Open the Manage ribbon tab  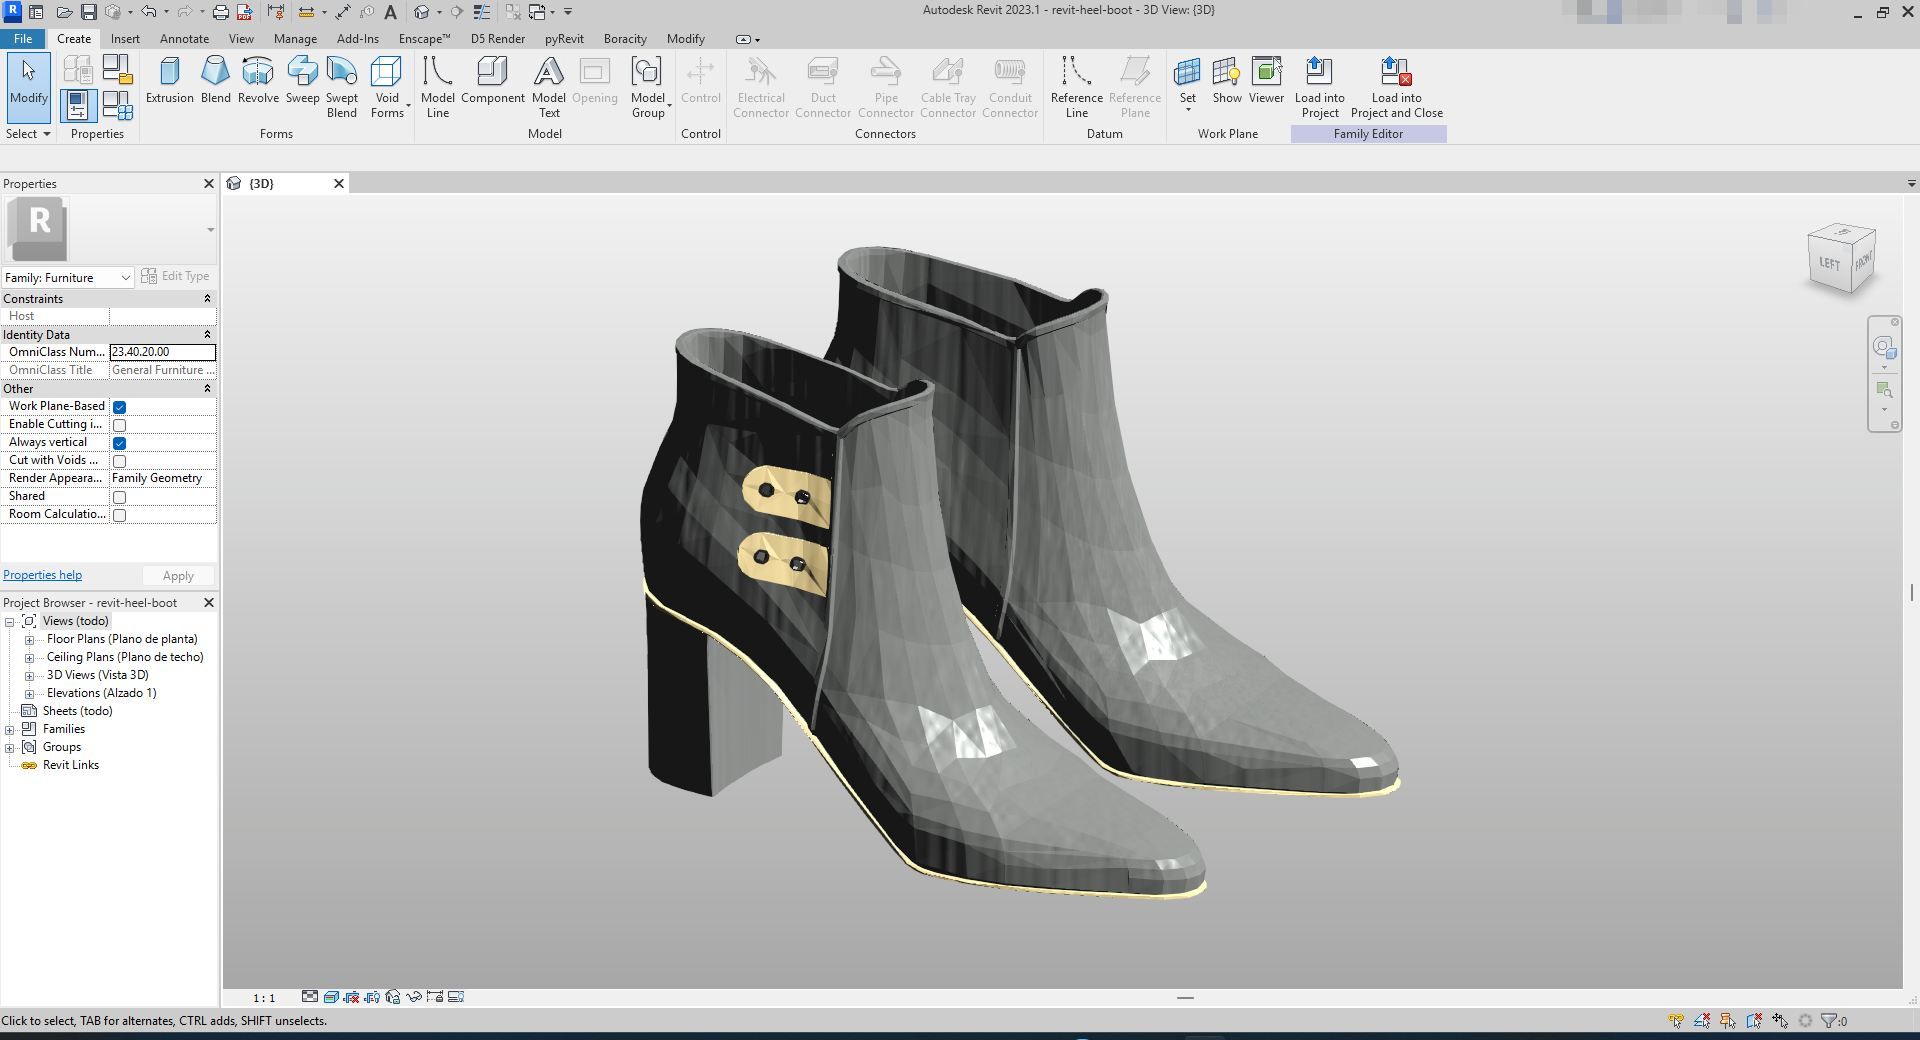tap(295, 39)
